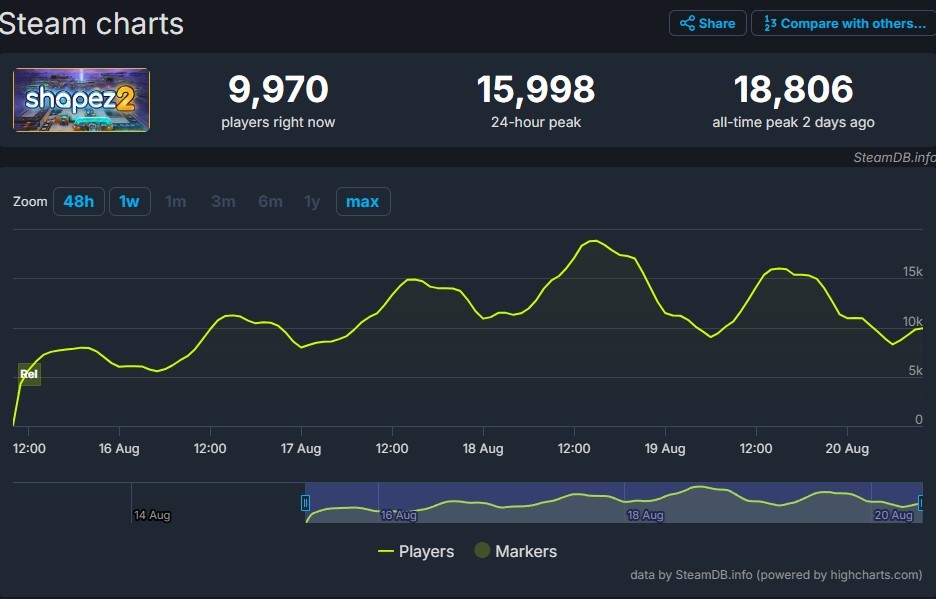Click the 15k y-axis label
936x599 pixels.
[913, 272]
